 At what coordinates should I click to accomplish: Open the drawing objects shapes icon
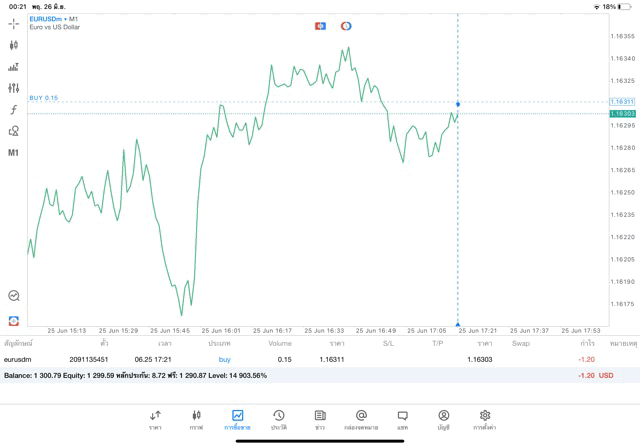click(x=13, y=131)
